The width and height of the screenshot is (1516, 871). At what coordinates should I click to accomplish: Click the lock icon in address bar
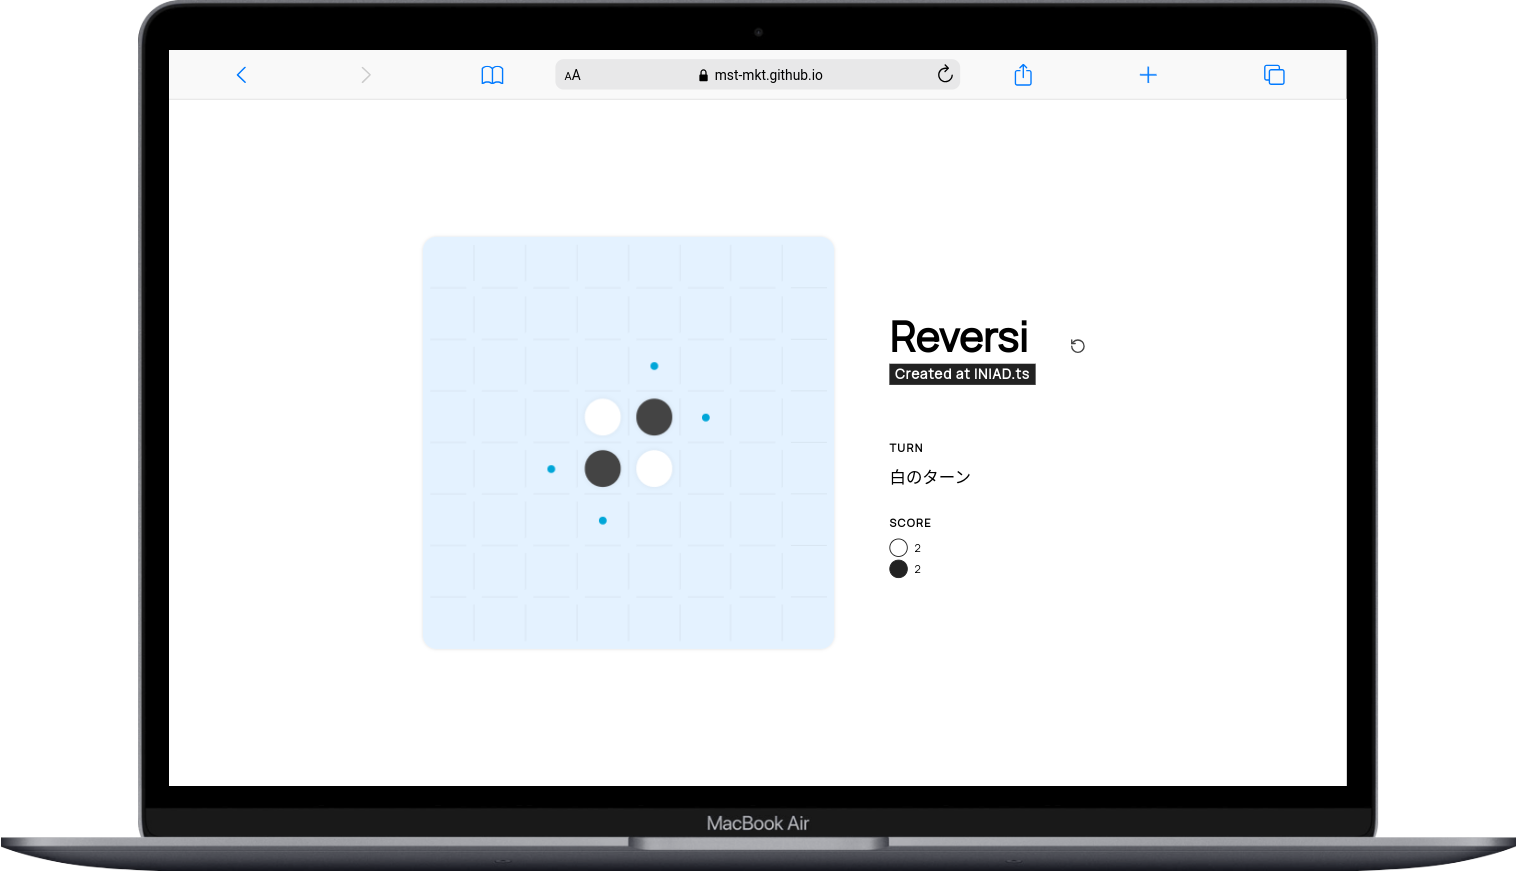[x=703, y=75]
